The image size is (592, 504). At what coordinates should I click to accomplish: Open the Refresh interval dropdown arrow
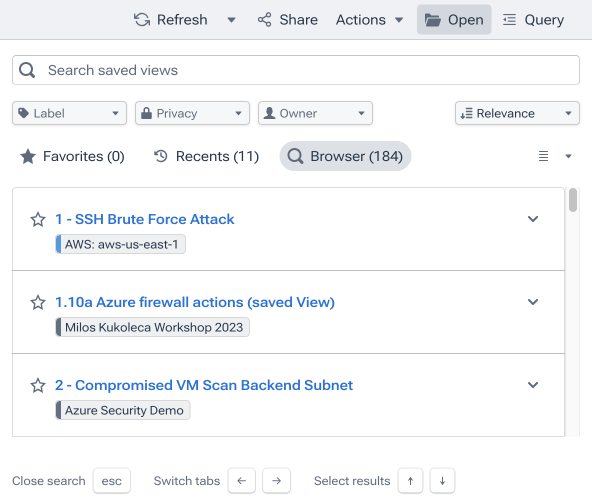coord(231,20)
